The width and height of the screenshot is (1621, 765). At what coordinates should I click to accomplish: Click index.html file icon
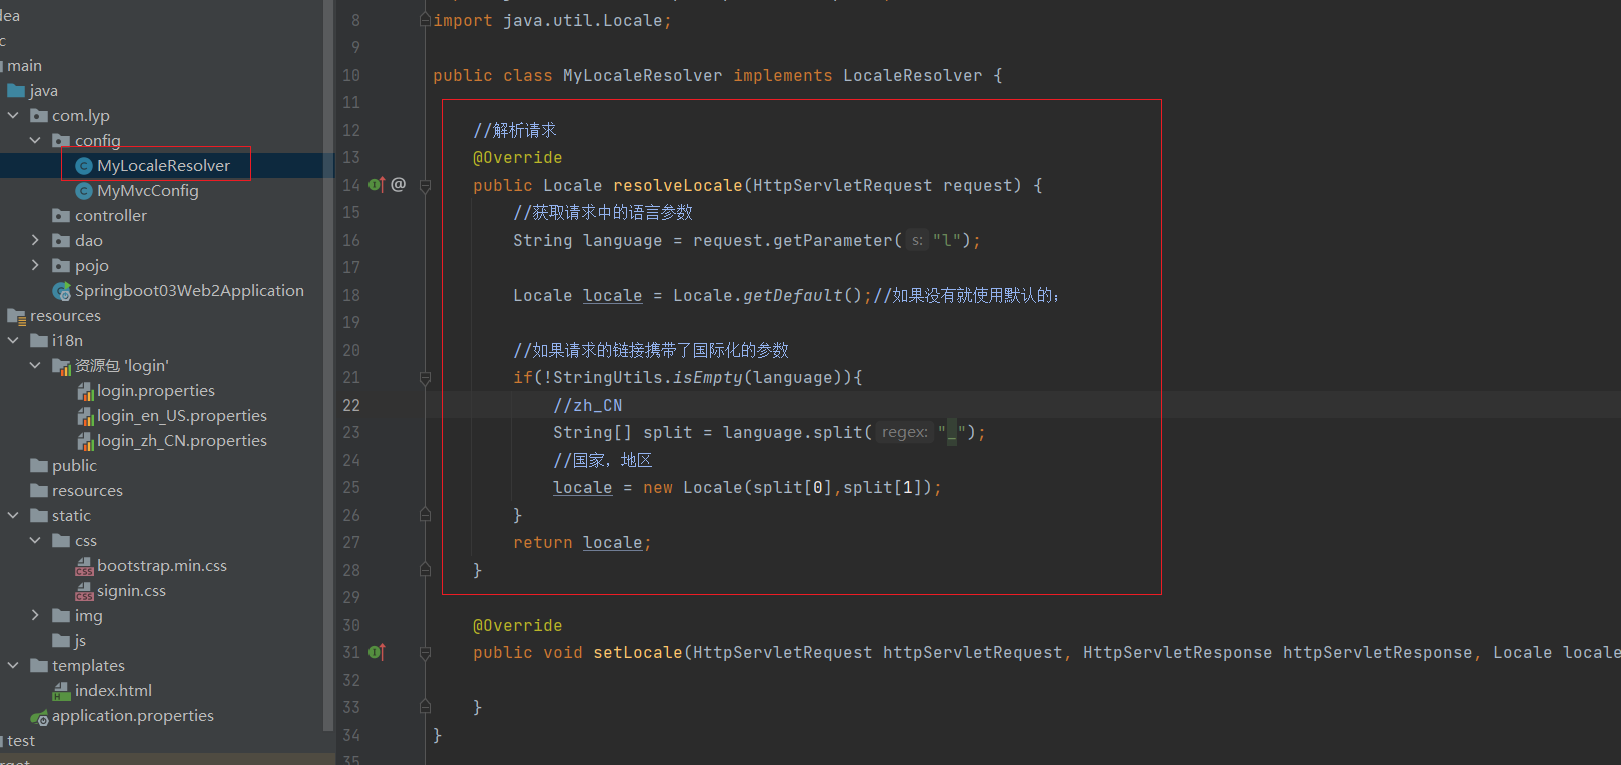[62, 691]
